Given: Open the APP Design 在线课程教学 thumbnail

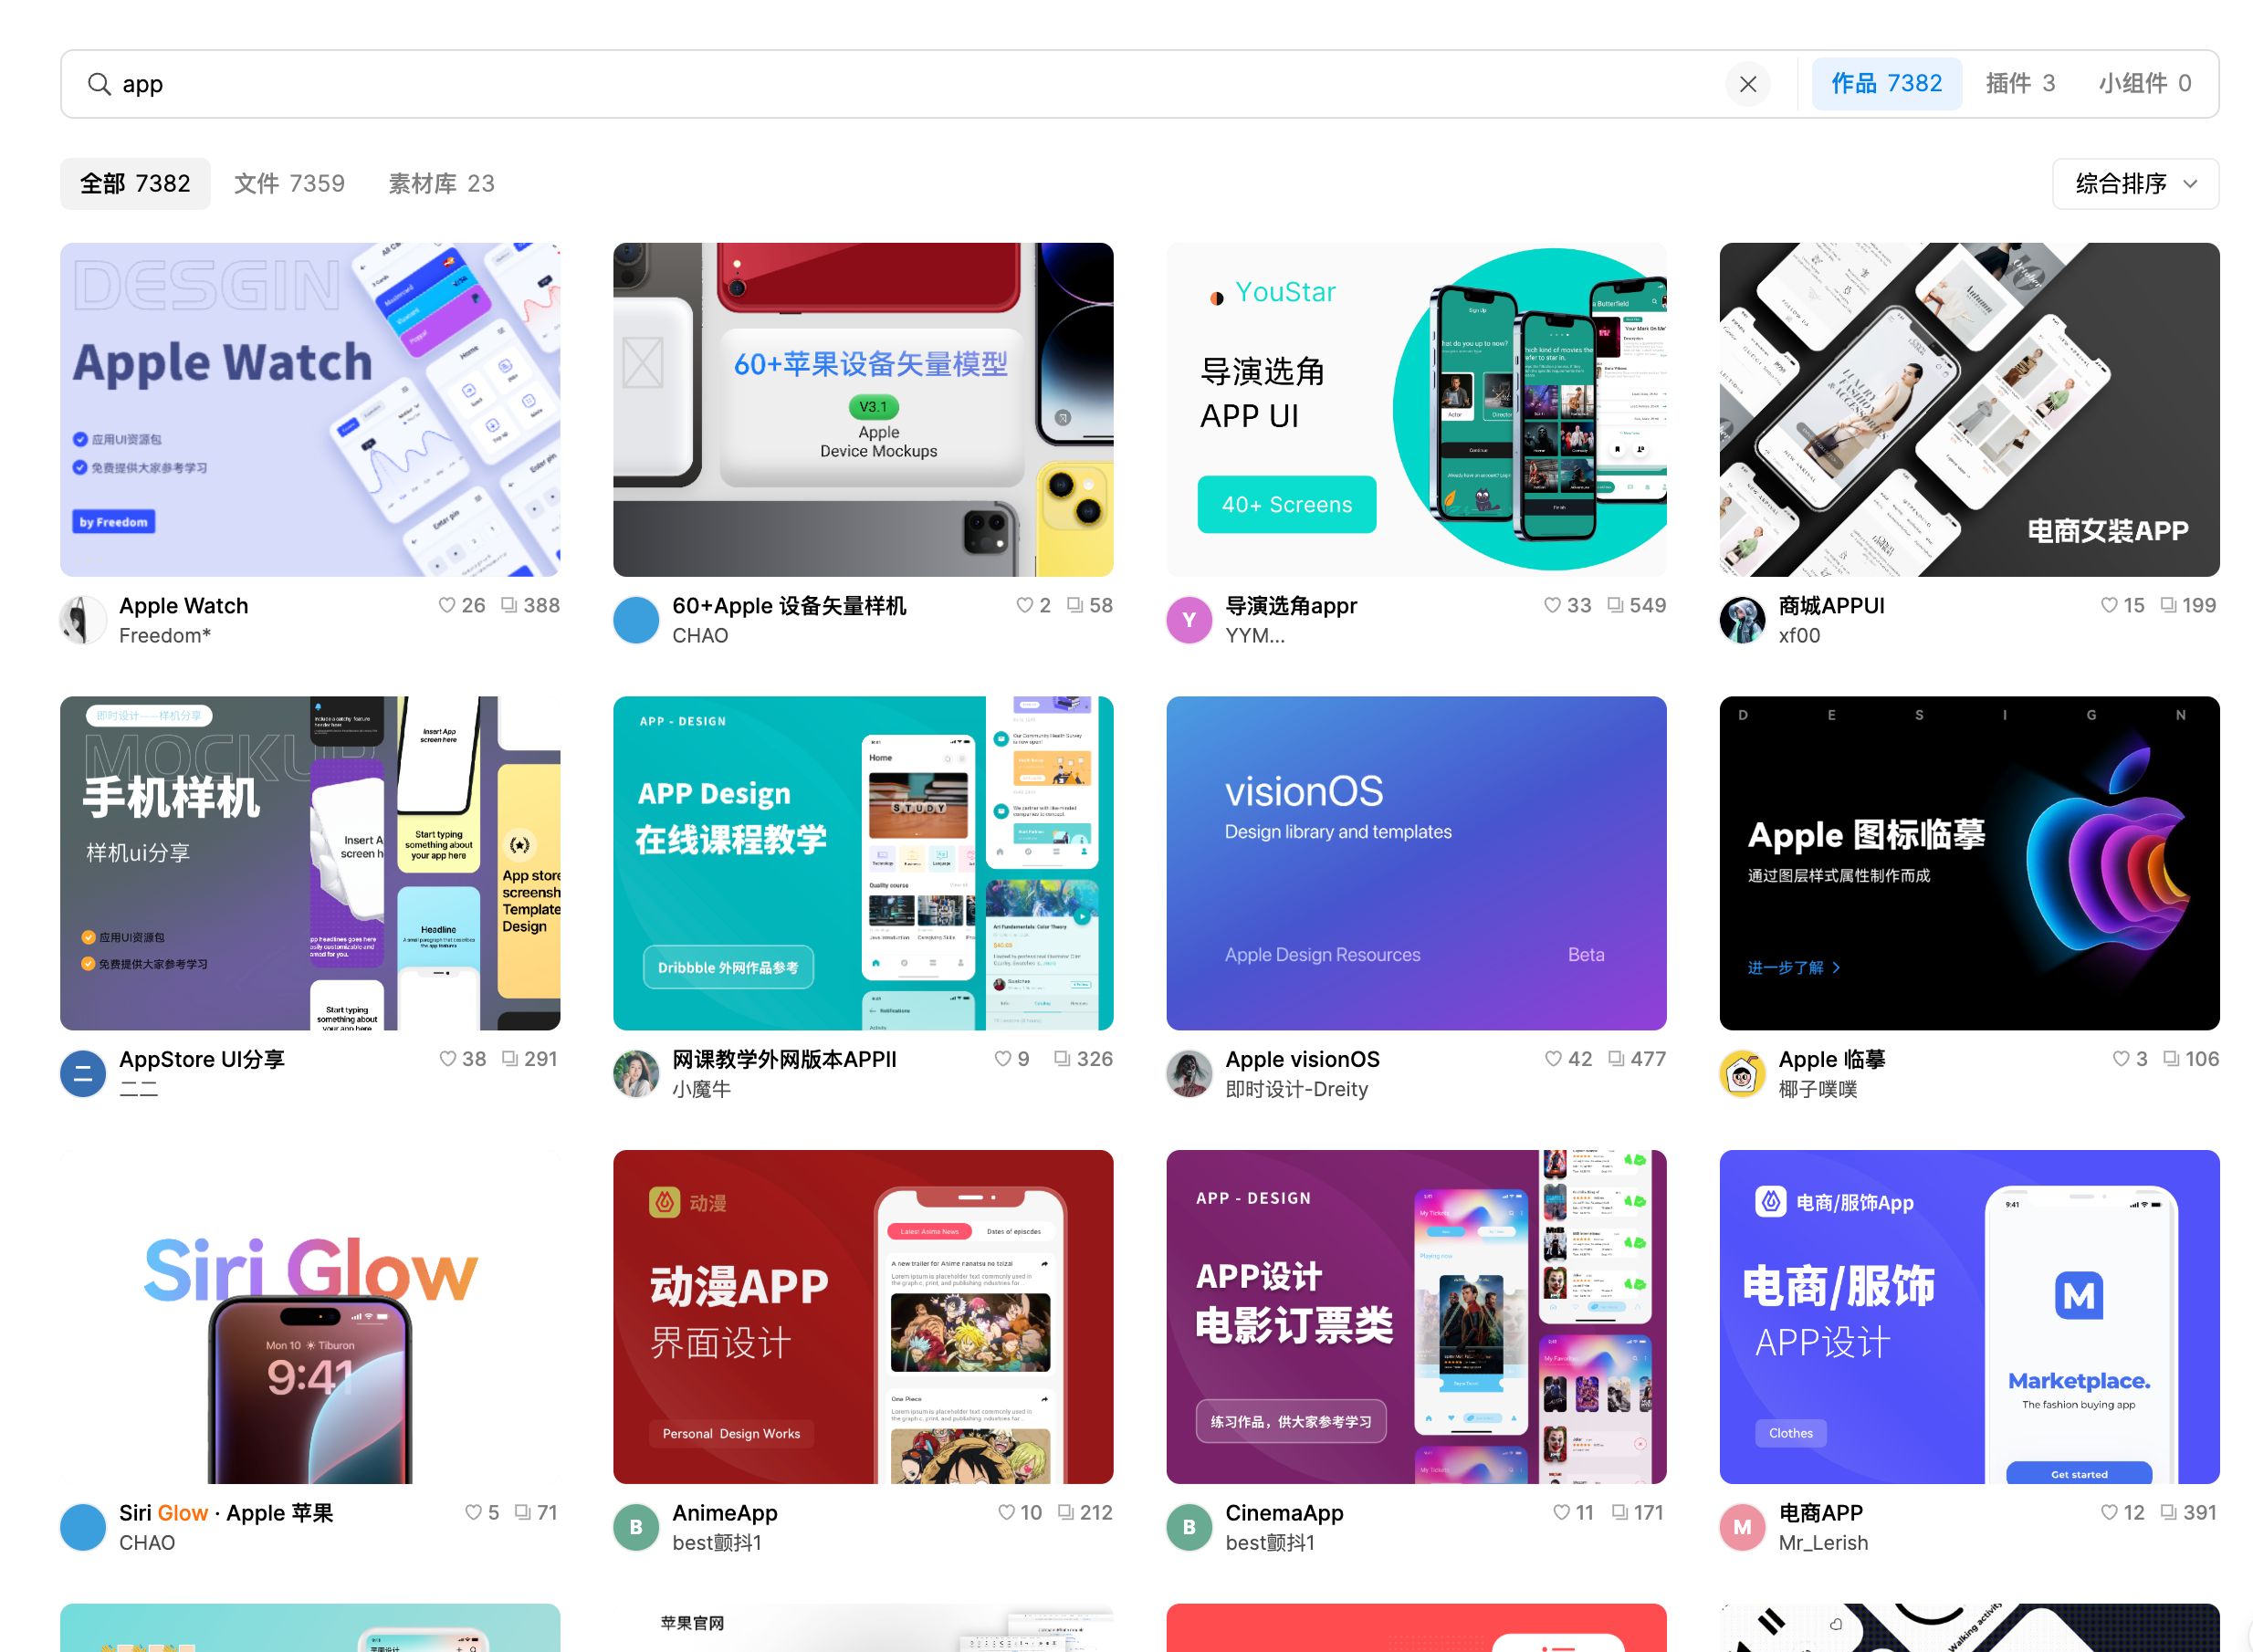Looking at the screenshot, I should (x=862, y=862).
